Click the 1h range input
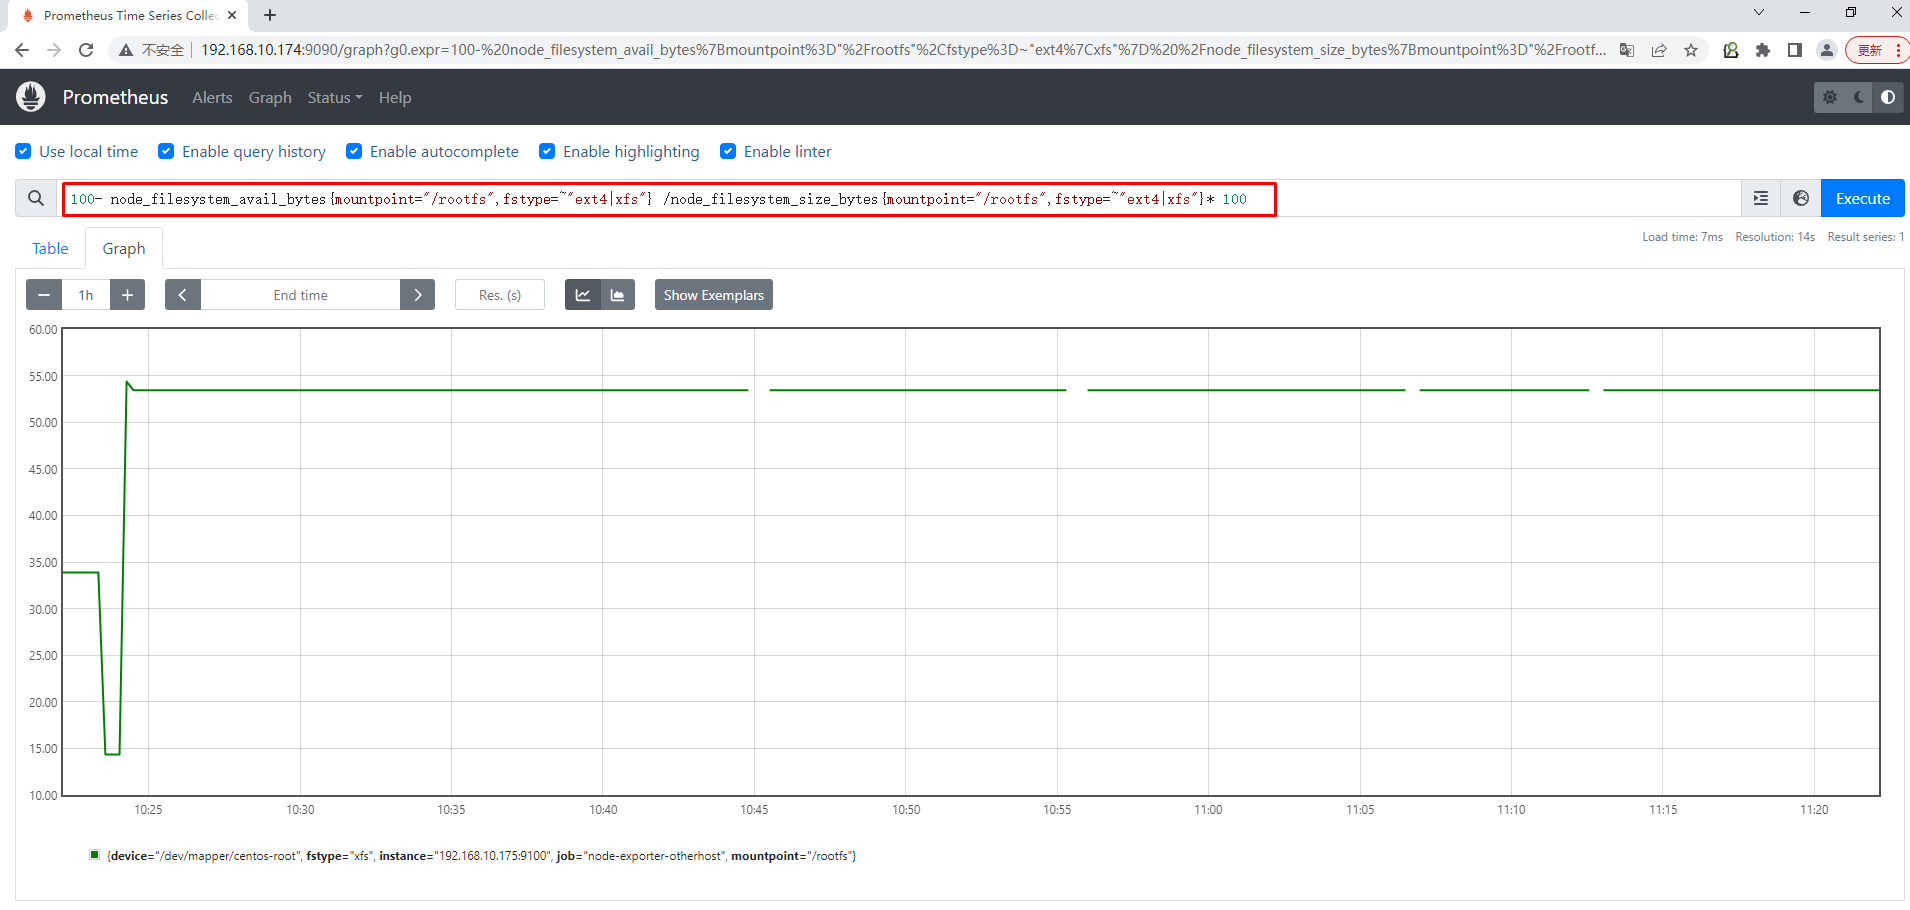The height and width of the screenshot is (910, 1910). pos(86,295)
